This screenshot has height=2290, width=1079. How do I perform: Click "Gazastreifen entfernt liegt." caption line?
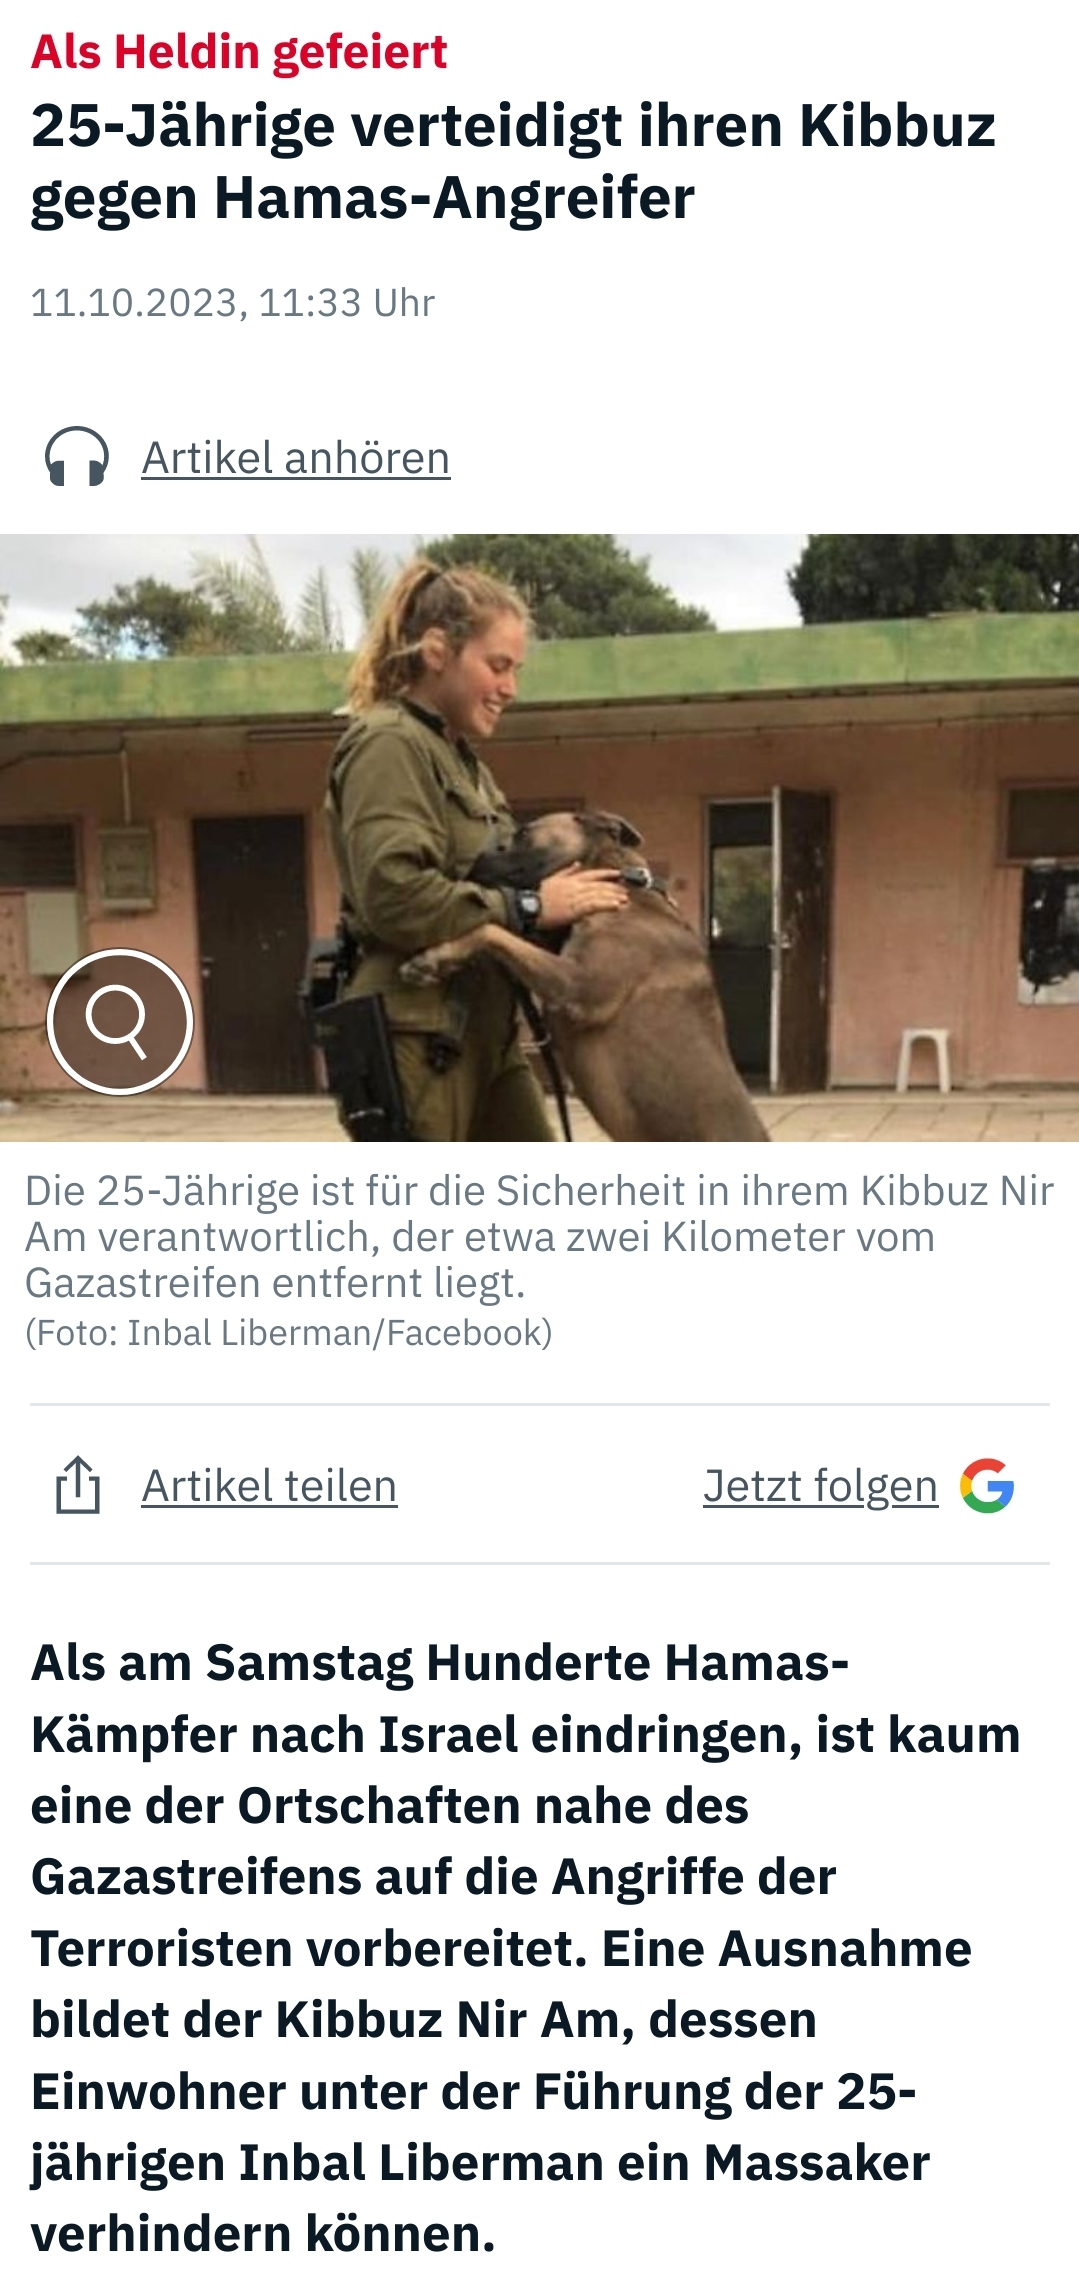[x=275, y=1283]
